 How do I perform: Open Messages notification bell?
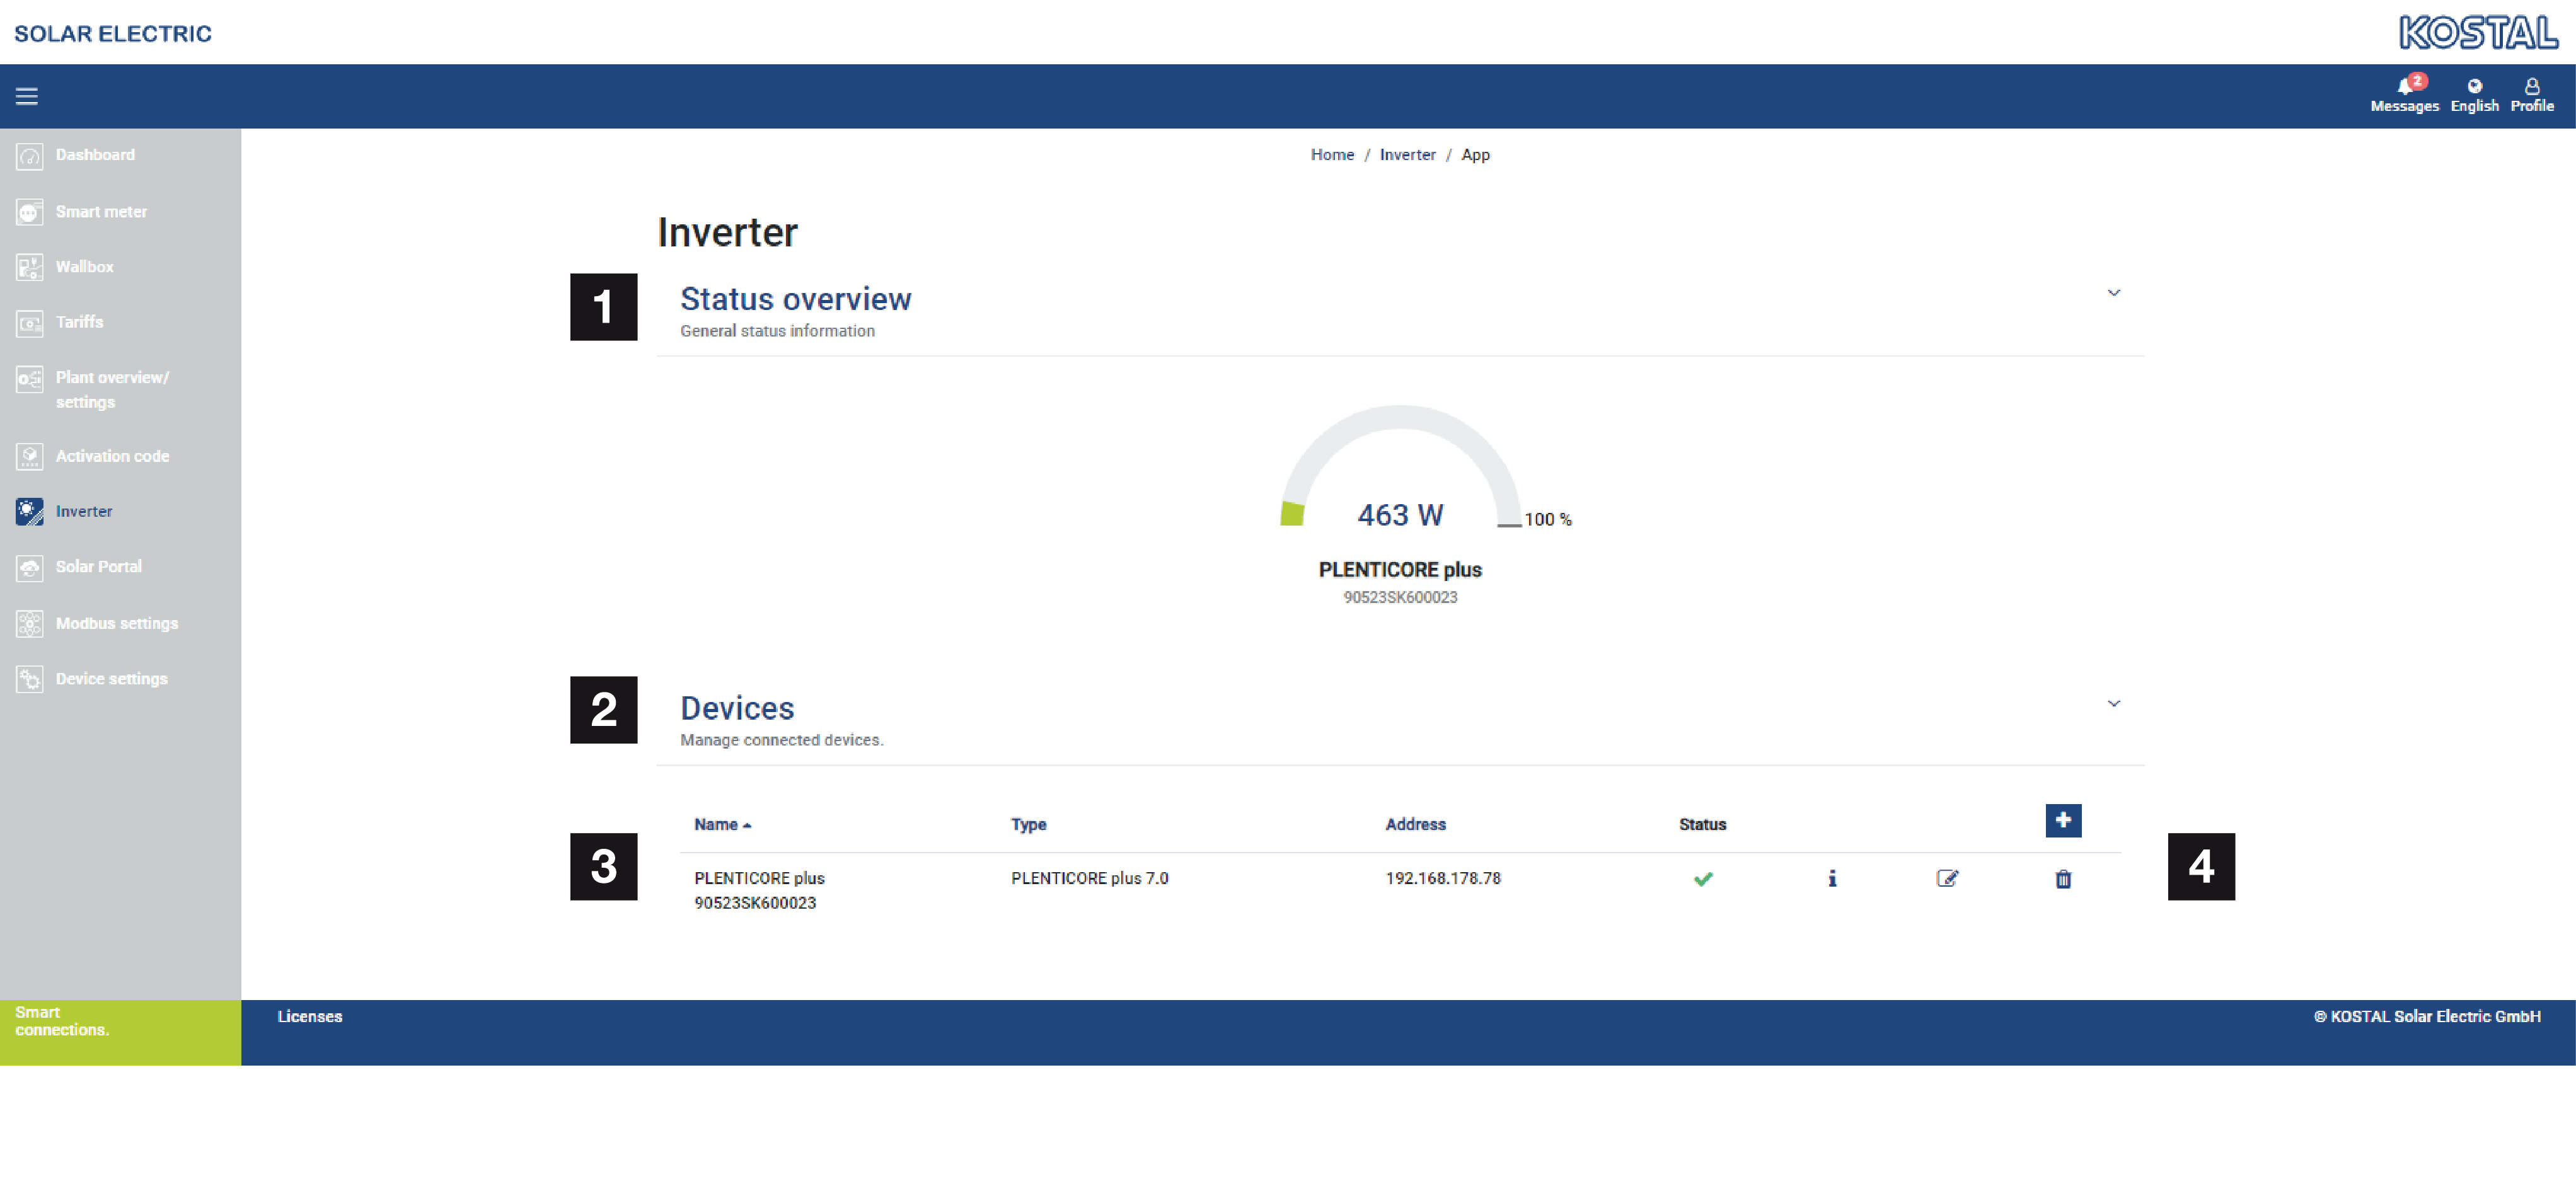(x=2404, y=87)
